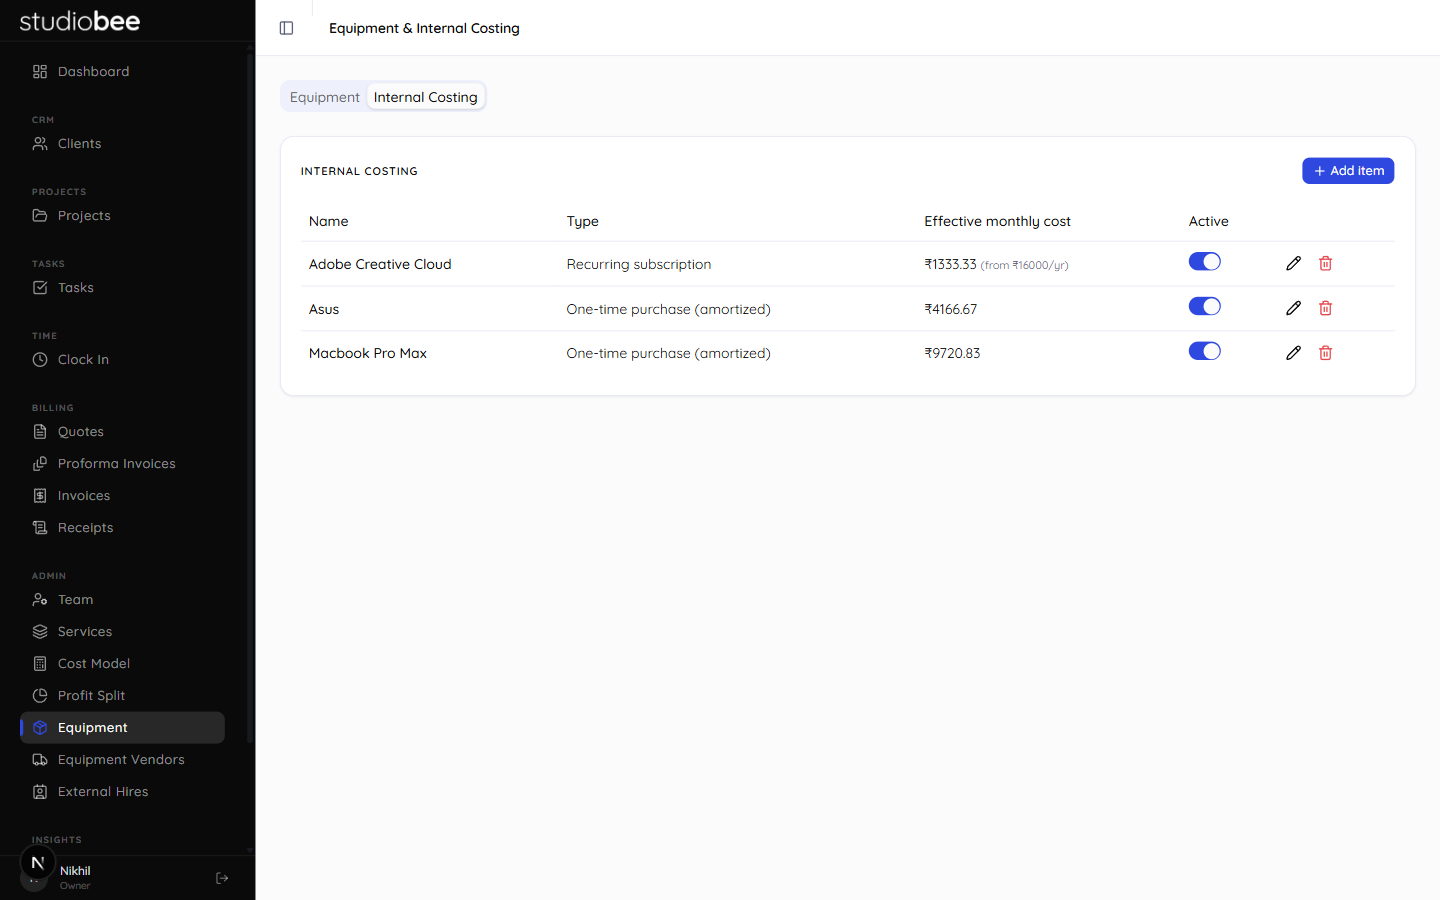Click the logout icon beside Nikhil

click(x=222, y=878)
